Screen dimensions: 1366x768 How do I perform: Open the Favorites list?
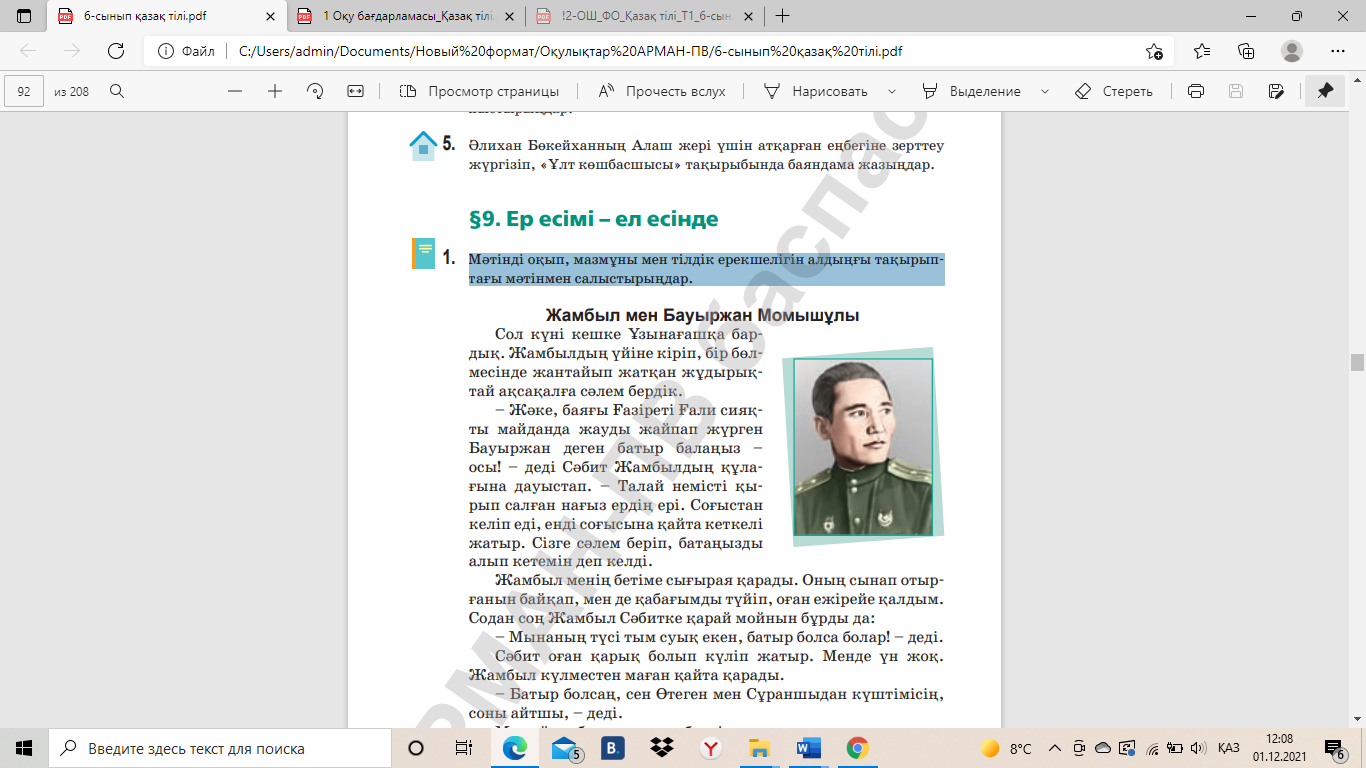(1201, 51)
